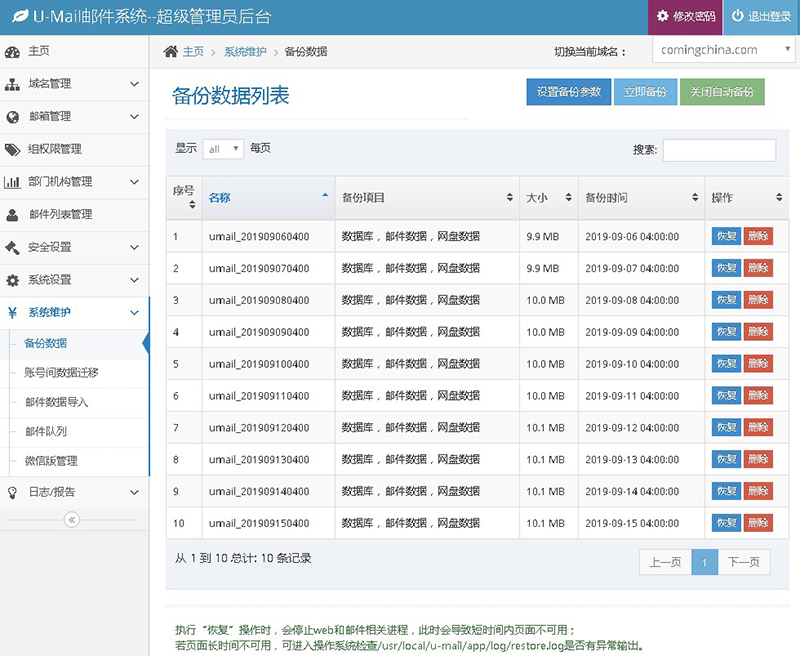The image size is (800, 656).
Task: Click the yen icon for 系统维护
Action: 12,313
